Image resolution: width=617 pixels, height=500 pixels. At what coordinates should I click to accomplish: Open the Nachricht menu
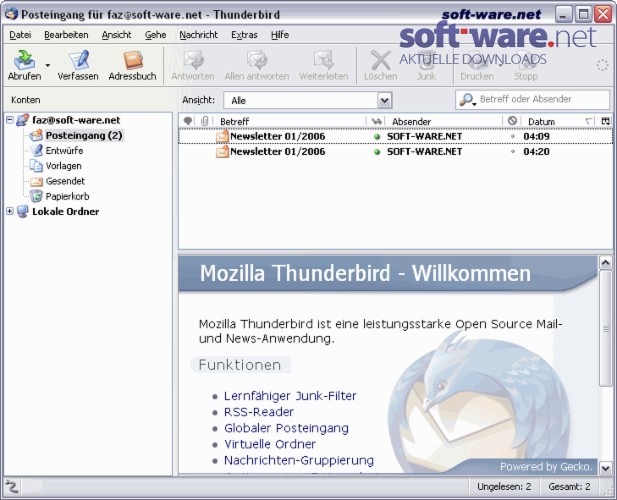(198, 35)
